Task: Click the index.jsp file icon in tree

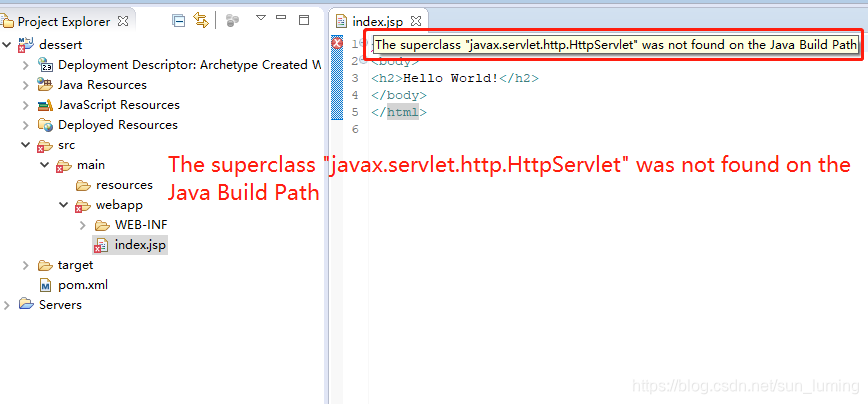Action: tap(101, 245)
